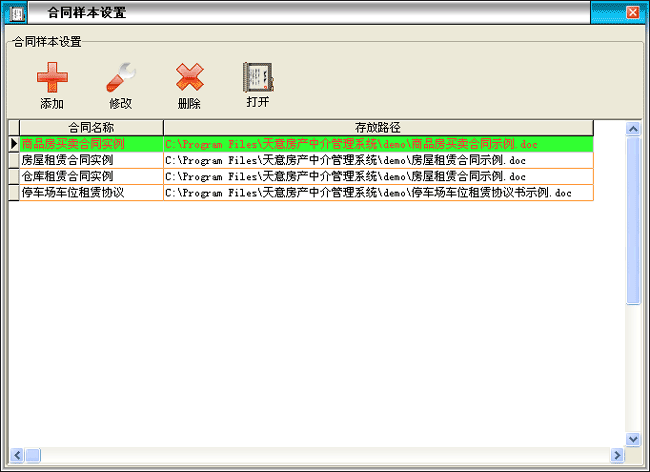Viewport: 650px width, 472px height.
Task: Click the horizontal scrollbar right arrow
Action: (617, 455)
